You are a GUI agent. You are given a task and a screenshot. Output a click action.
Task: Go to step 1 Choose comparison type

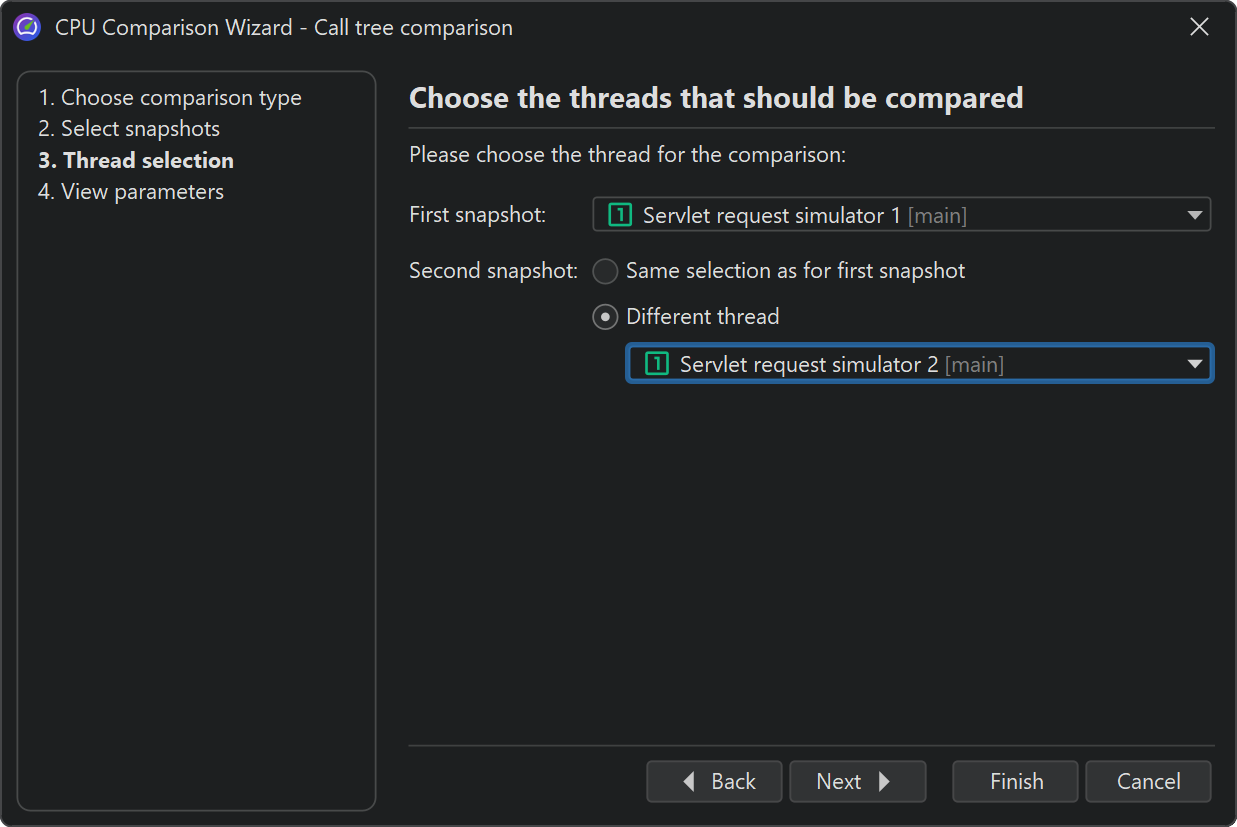[x=170, y=98]
